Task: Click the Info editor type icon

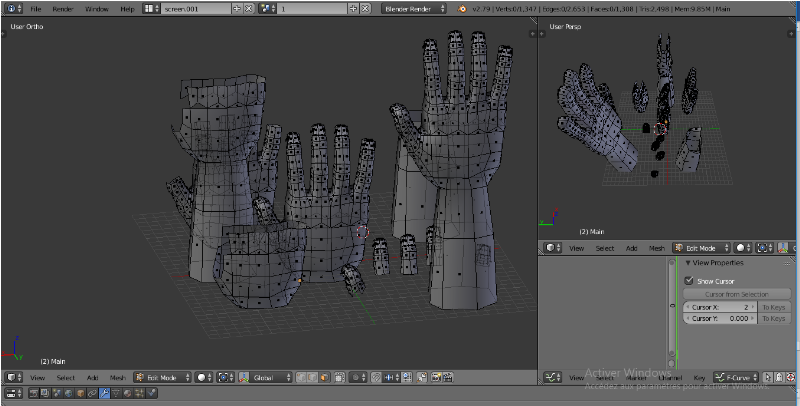Action: (9, 8)
